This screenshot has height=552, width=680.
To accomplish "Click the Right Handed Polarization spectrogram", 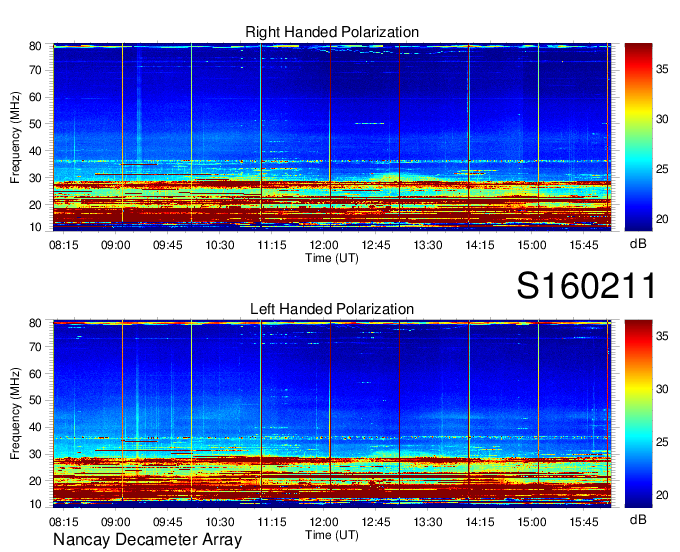I will click(x=332, y=137).
